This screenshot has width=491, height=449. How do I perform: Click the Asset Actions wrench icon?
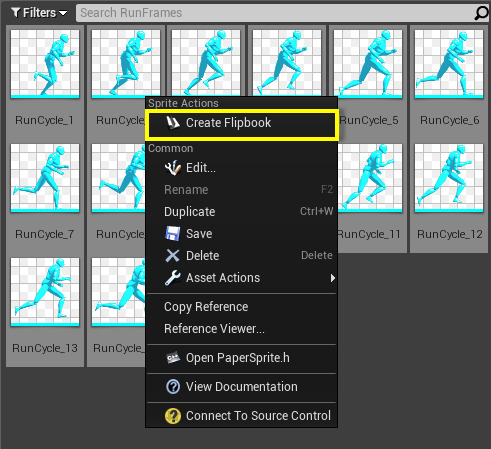click(x=173, y=278)
